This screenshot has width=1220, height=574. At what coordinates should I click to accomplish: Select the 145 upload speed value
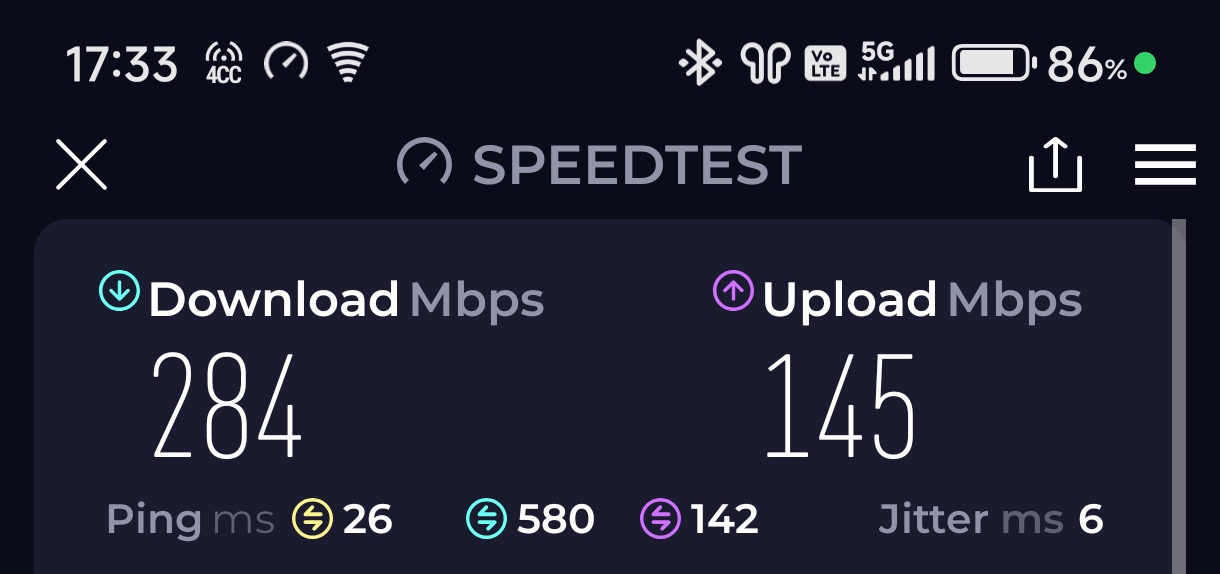point(841,406)
